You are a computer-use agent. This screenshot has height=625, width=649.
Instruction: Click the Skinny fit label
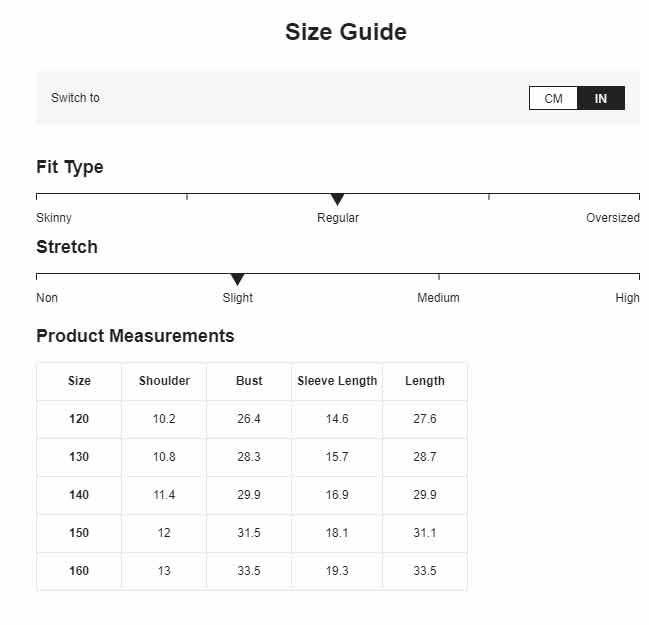click(x=54, y=218)
